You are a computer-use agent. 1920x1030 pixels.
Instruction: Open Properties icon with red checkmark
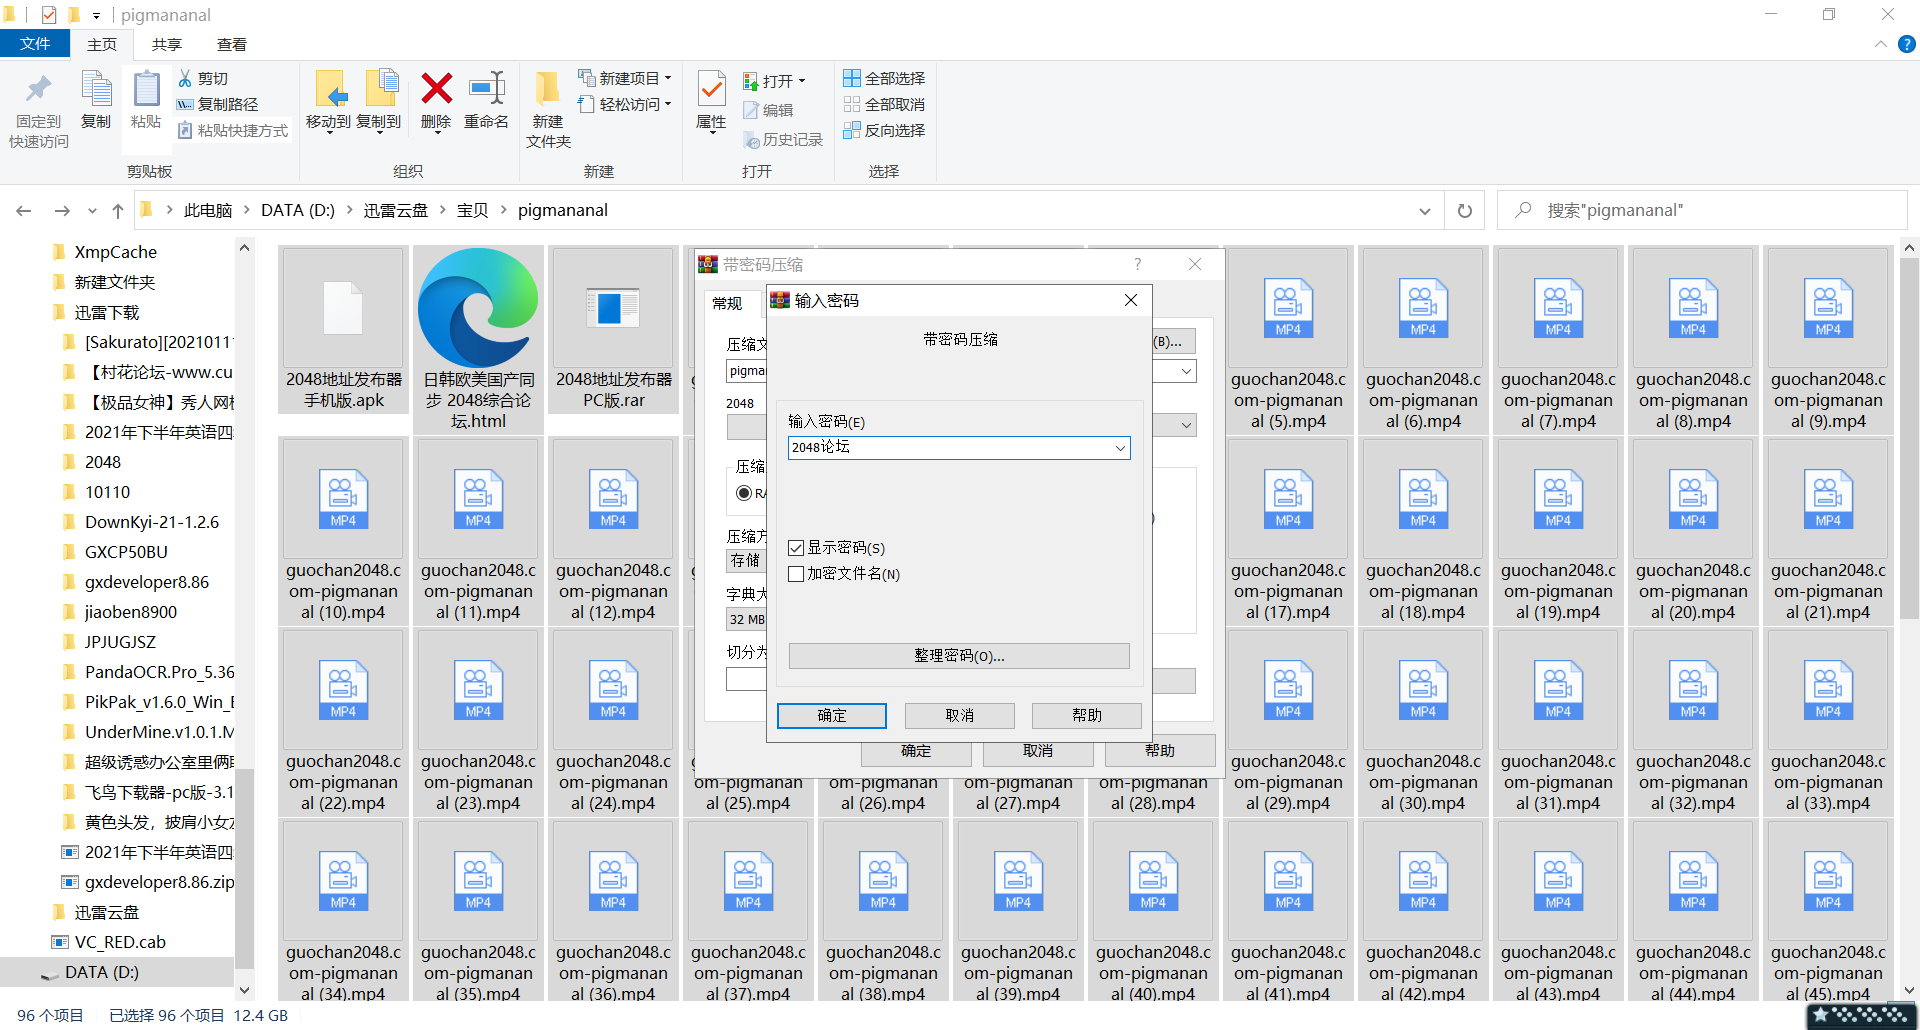711,90
